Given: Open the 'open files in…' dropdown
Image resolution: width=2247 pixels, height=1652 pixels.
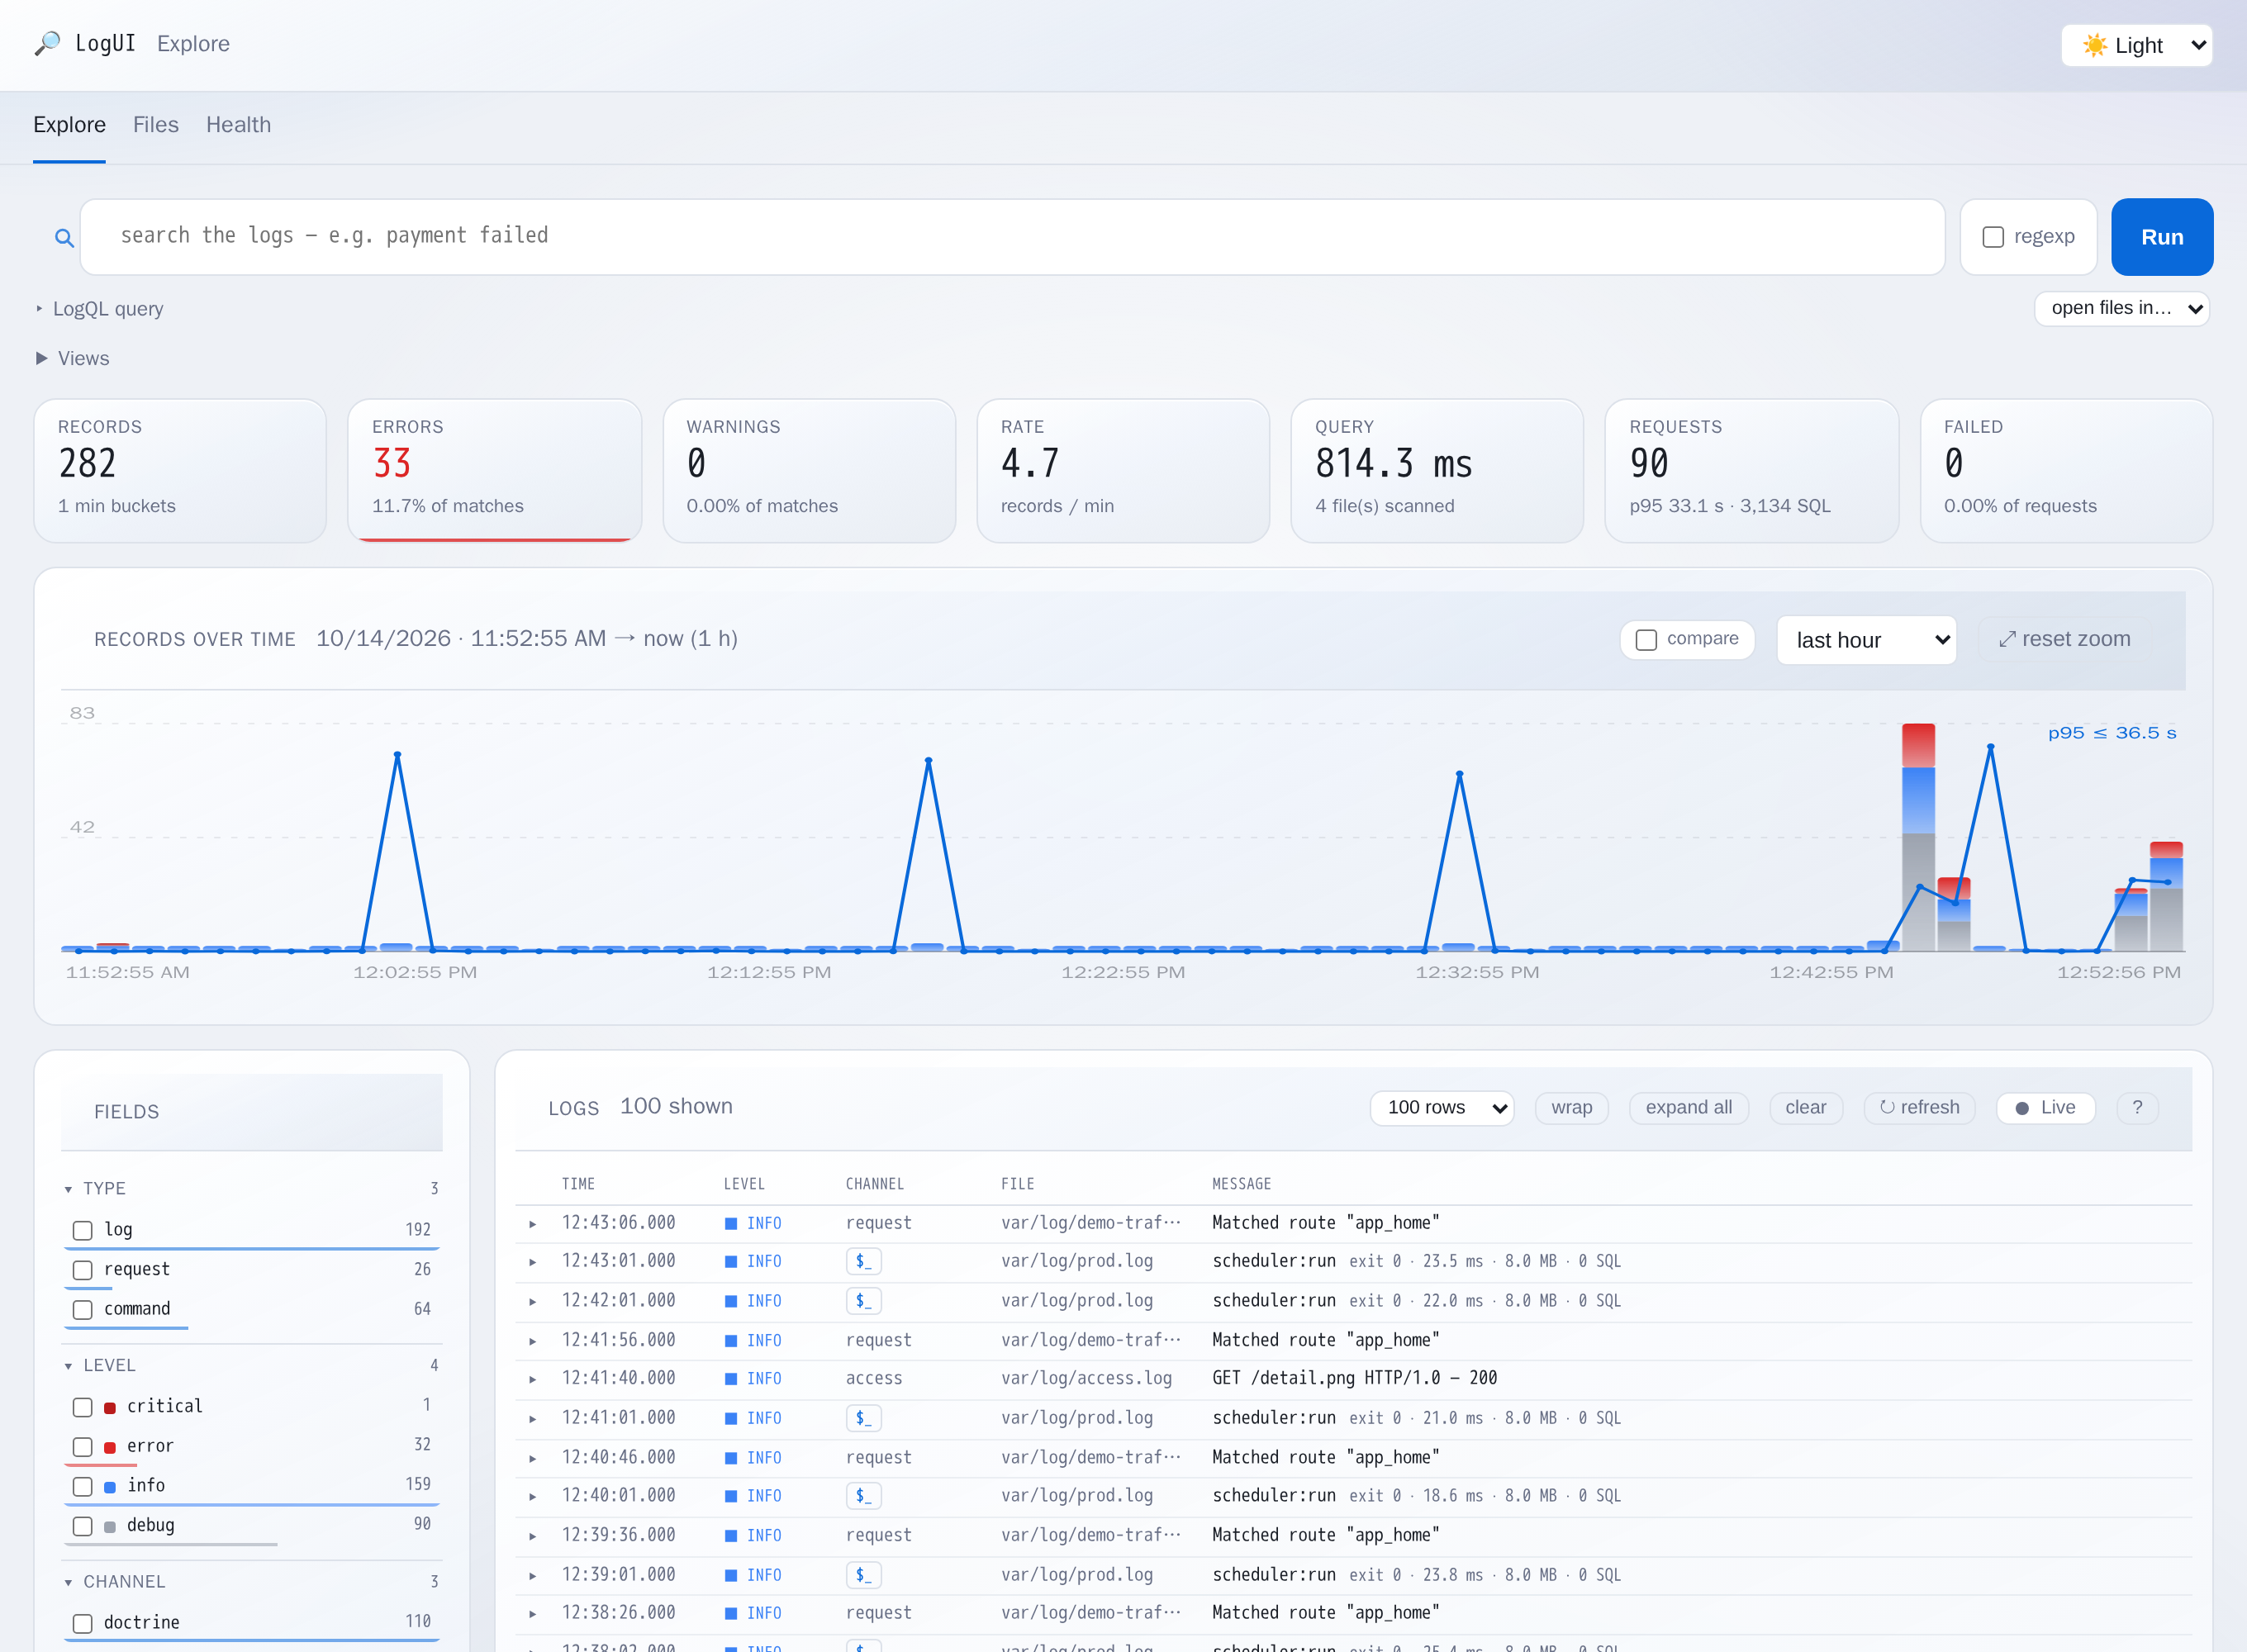Looking at the screenshot, I should pos(2121,308).
